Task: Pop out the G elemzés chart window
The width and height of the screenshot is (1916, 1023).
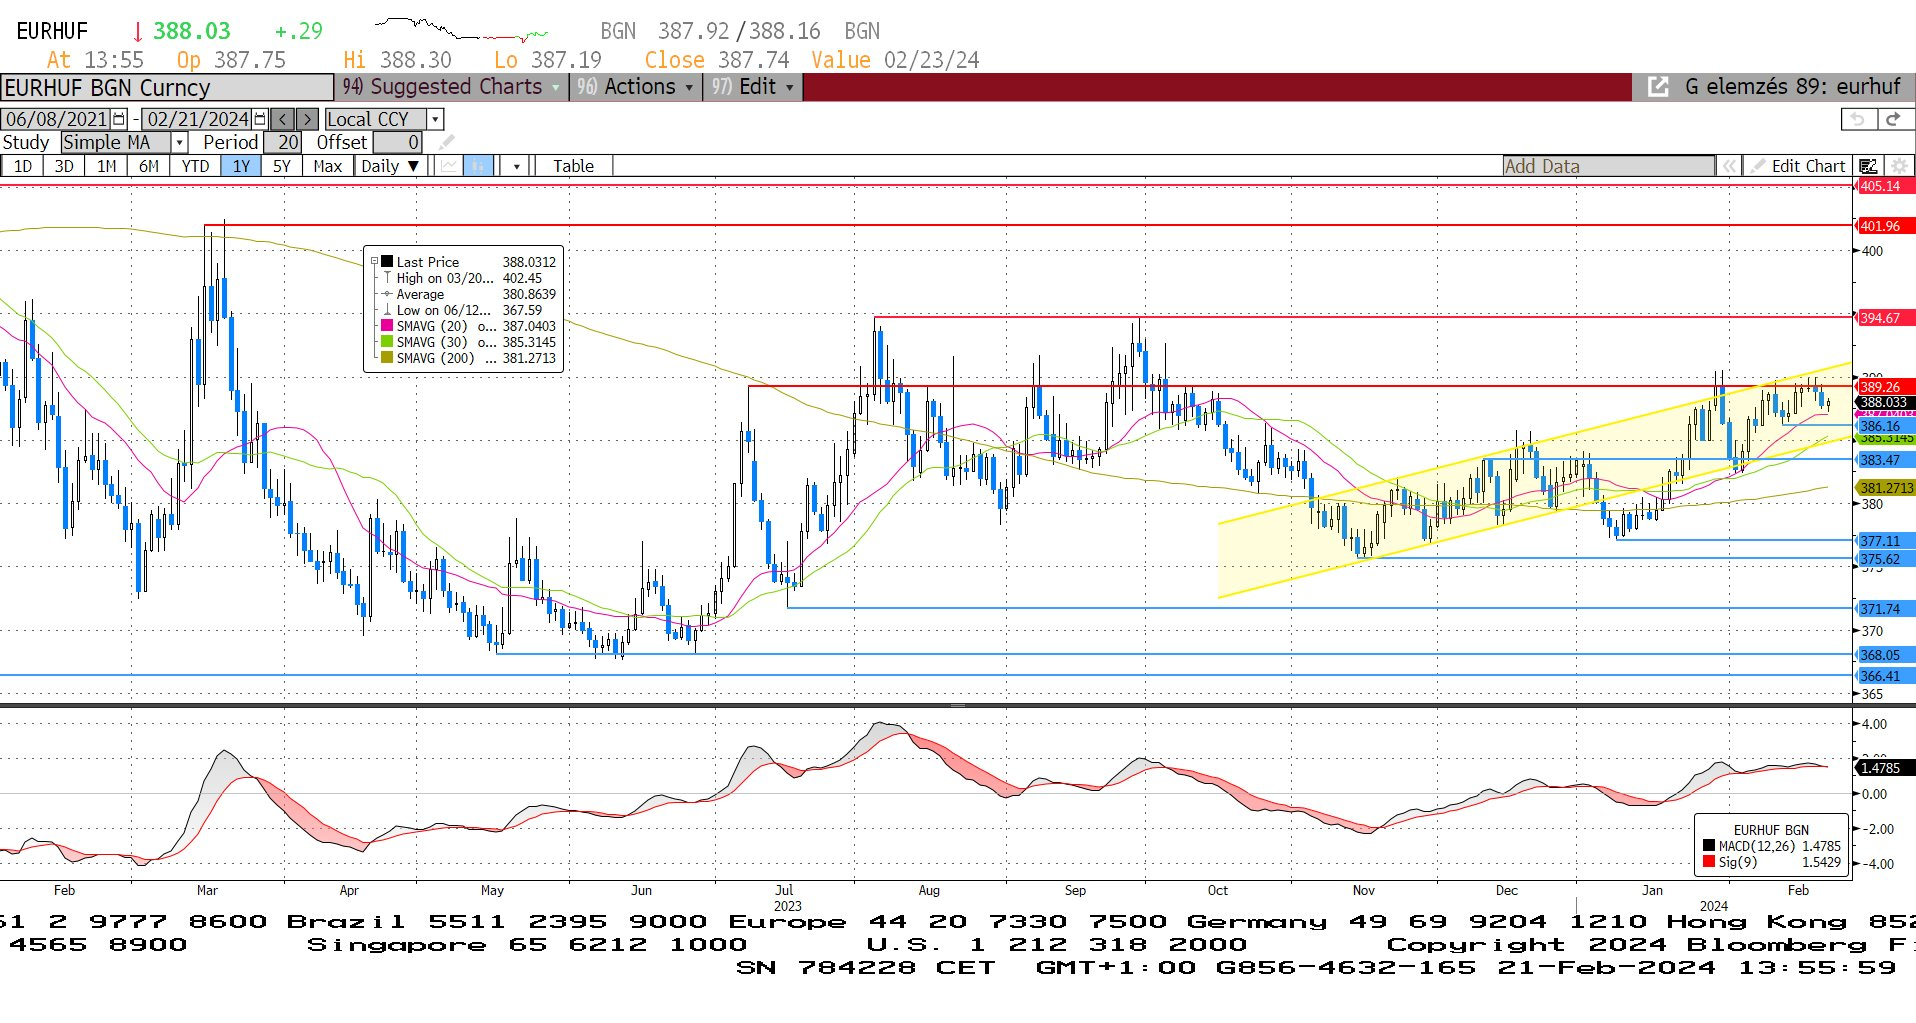Action: 1658,87
